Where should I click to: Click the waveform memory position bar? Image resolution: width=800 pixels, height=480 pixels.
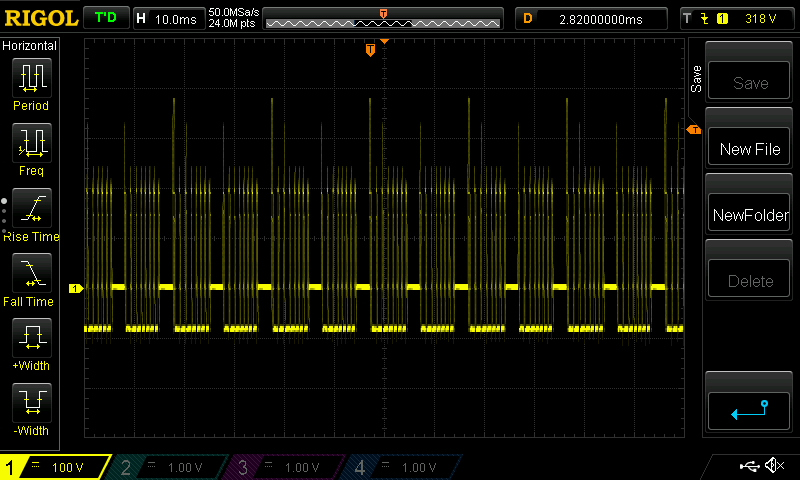[384, 21]
